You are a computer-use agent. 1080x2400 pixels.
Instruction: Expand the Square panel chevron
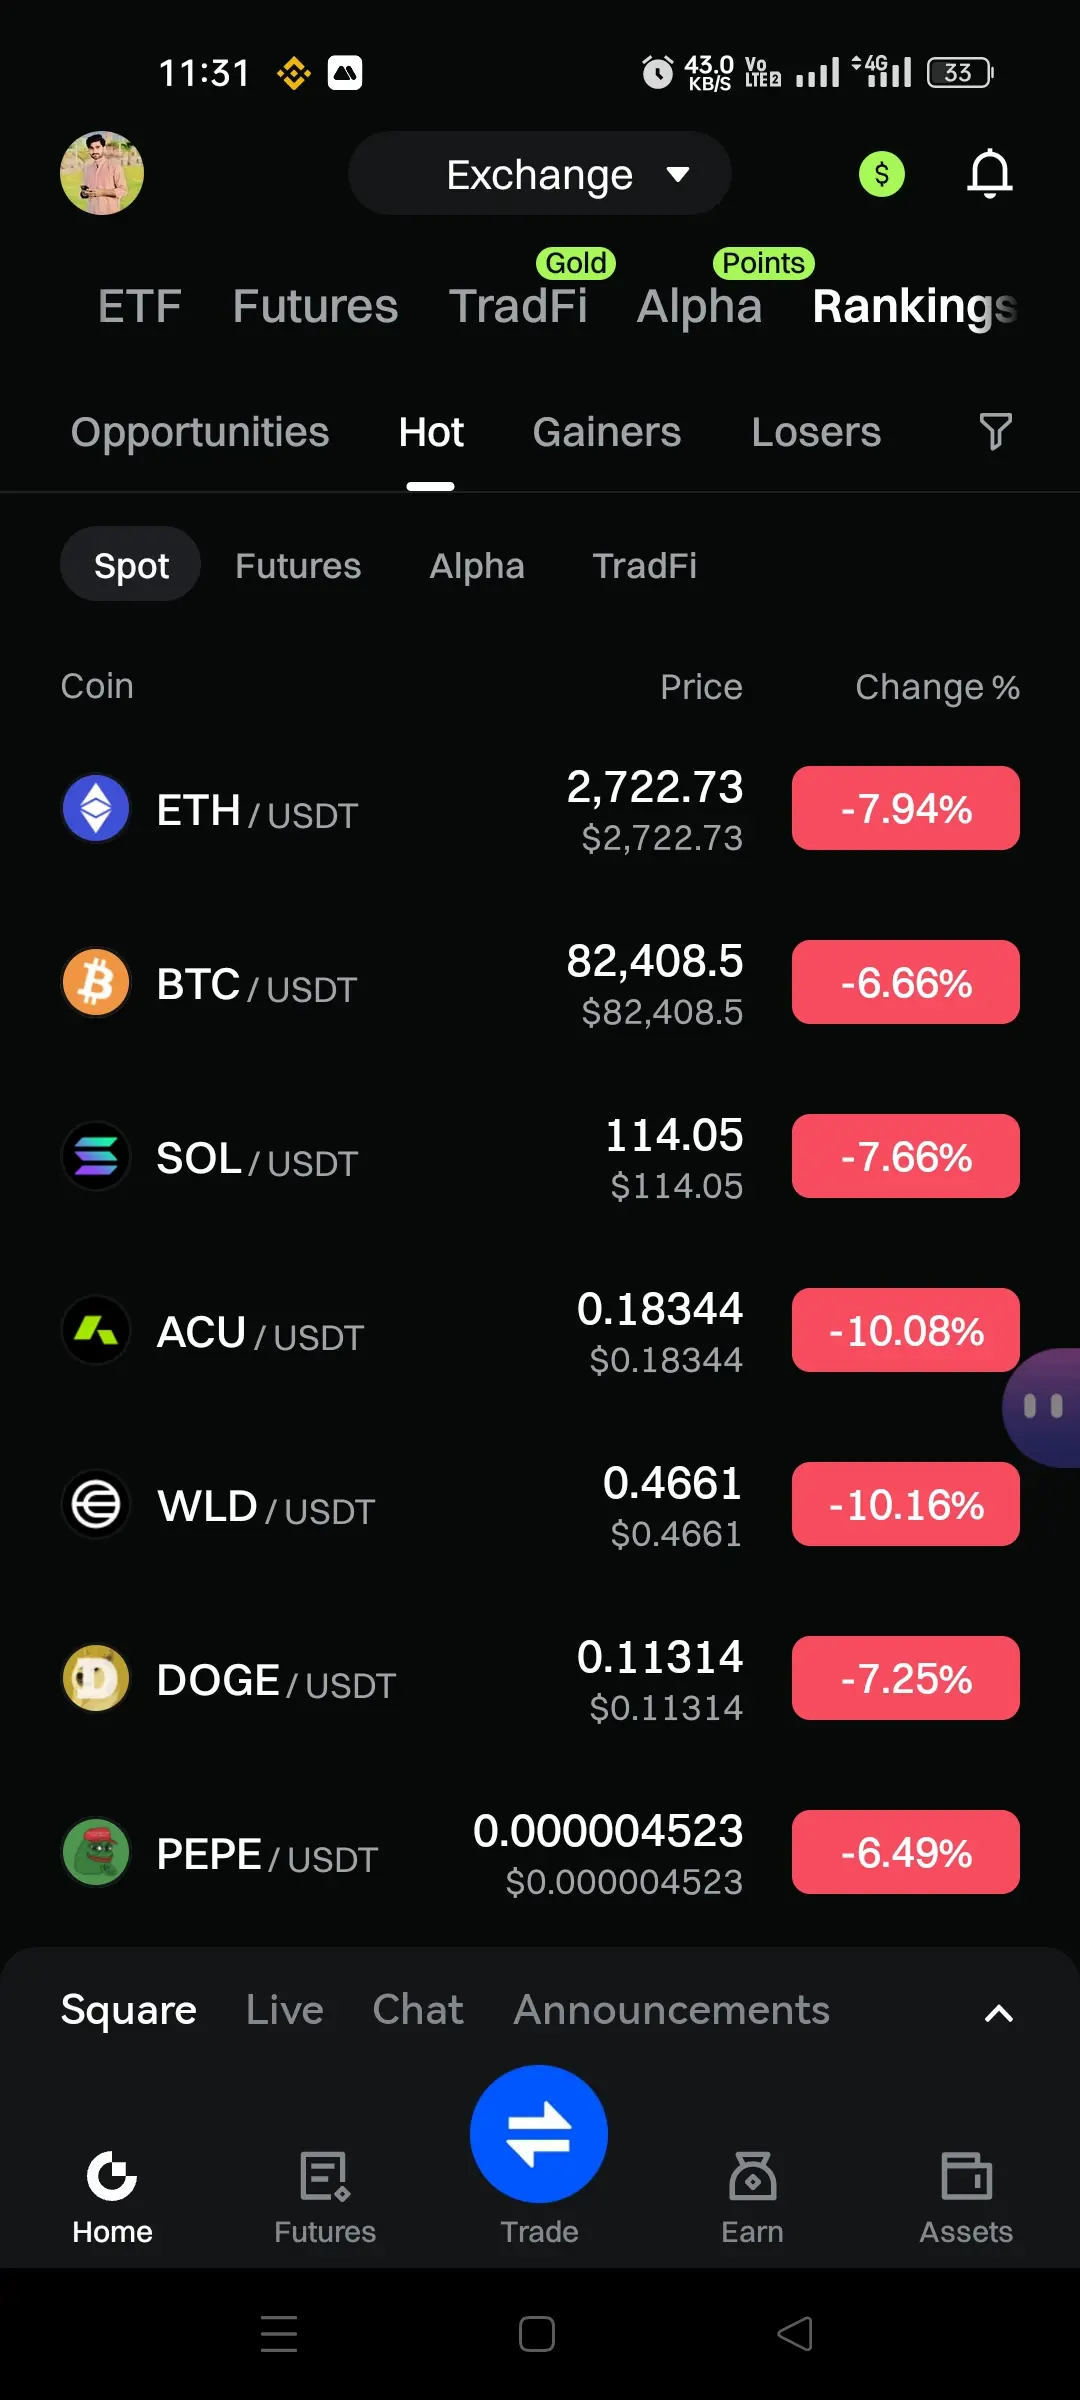pyautogui.click(x=998, y=2013)
